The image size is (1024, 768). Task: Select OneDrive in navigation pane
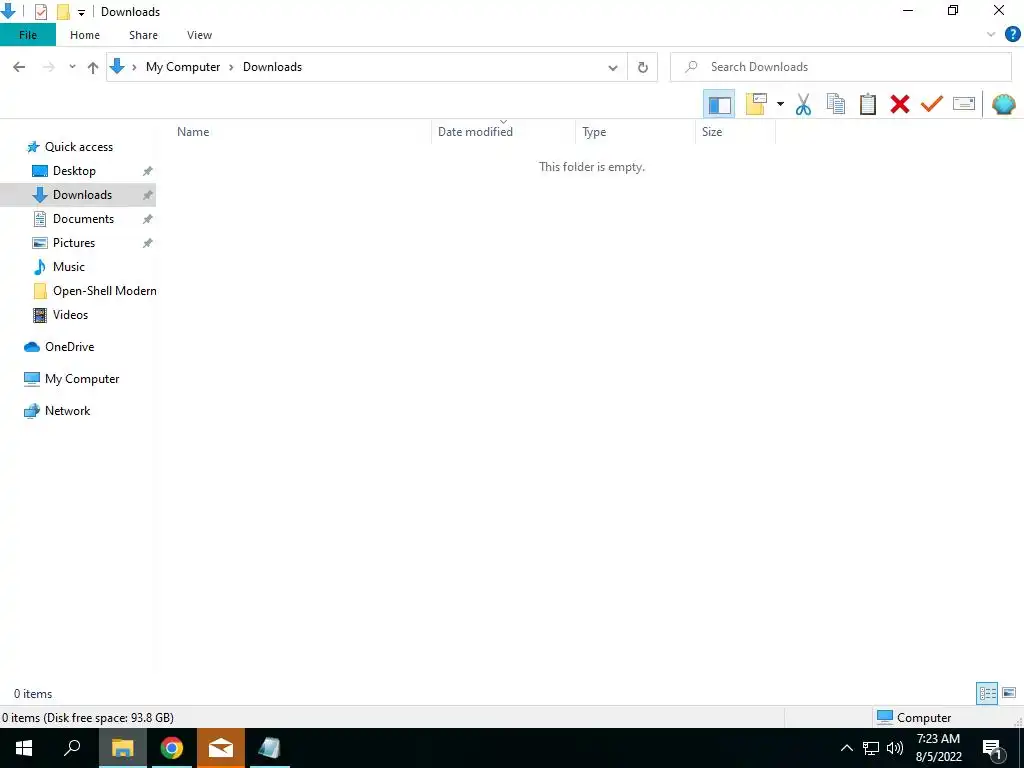69,347
